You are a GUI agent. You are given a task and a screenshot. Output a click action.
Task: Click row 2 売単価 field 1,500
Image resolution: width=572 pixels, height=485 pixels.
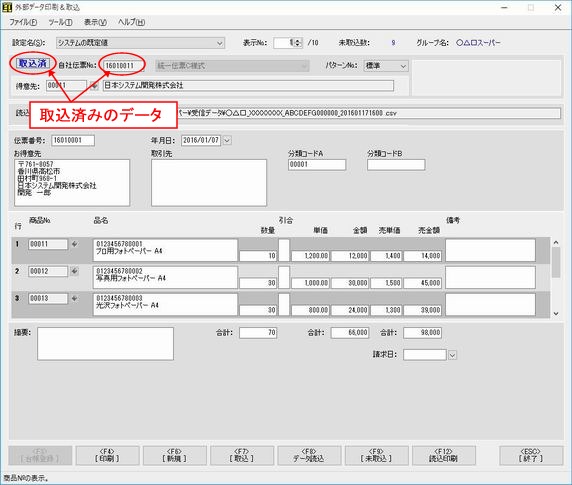(386, 283)
